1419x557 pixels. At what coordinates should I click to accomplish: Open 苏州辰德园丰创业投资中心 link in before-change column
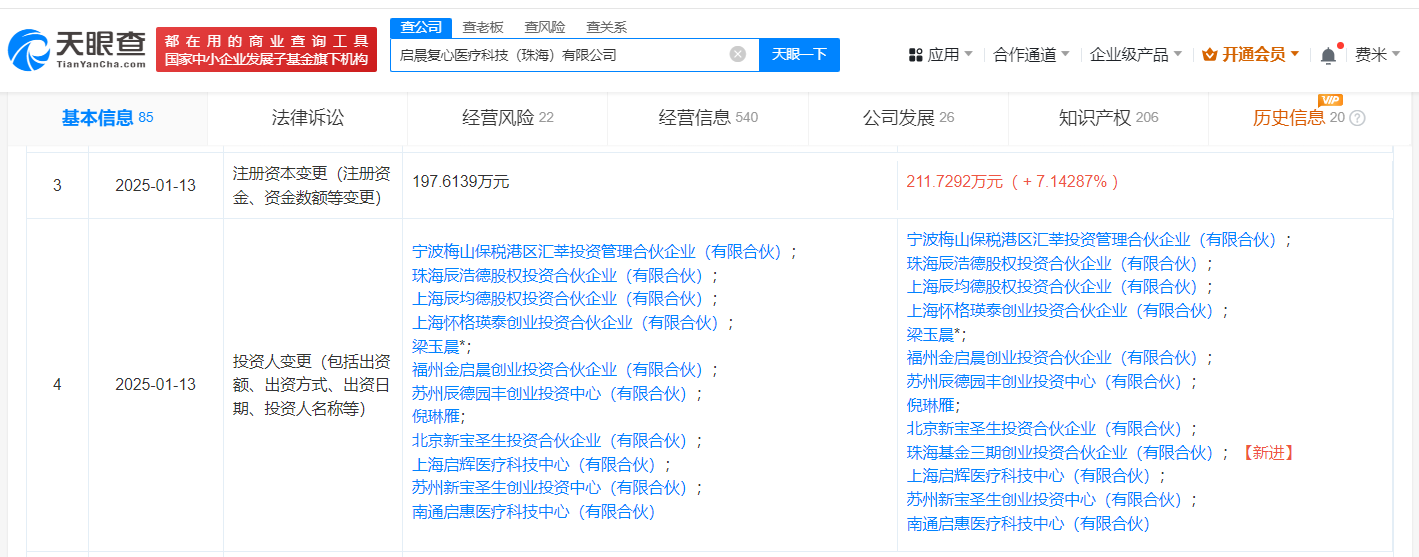coord(552,394)
